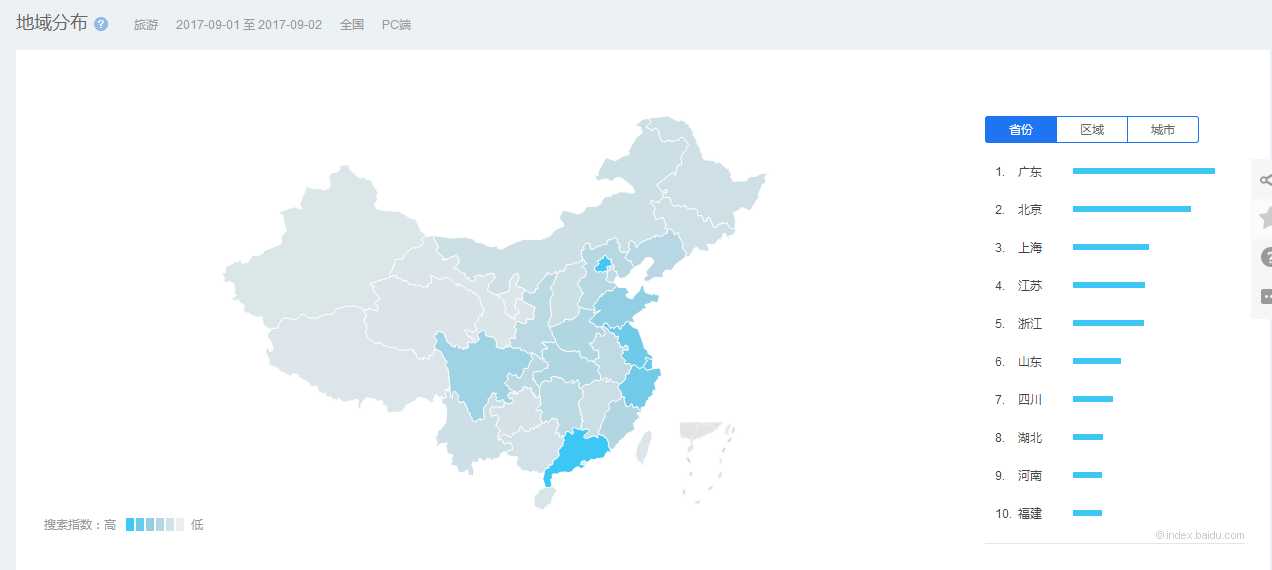Click Hainan island on the map

[543, 496]
